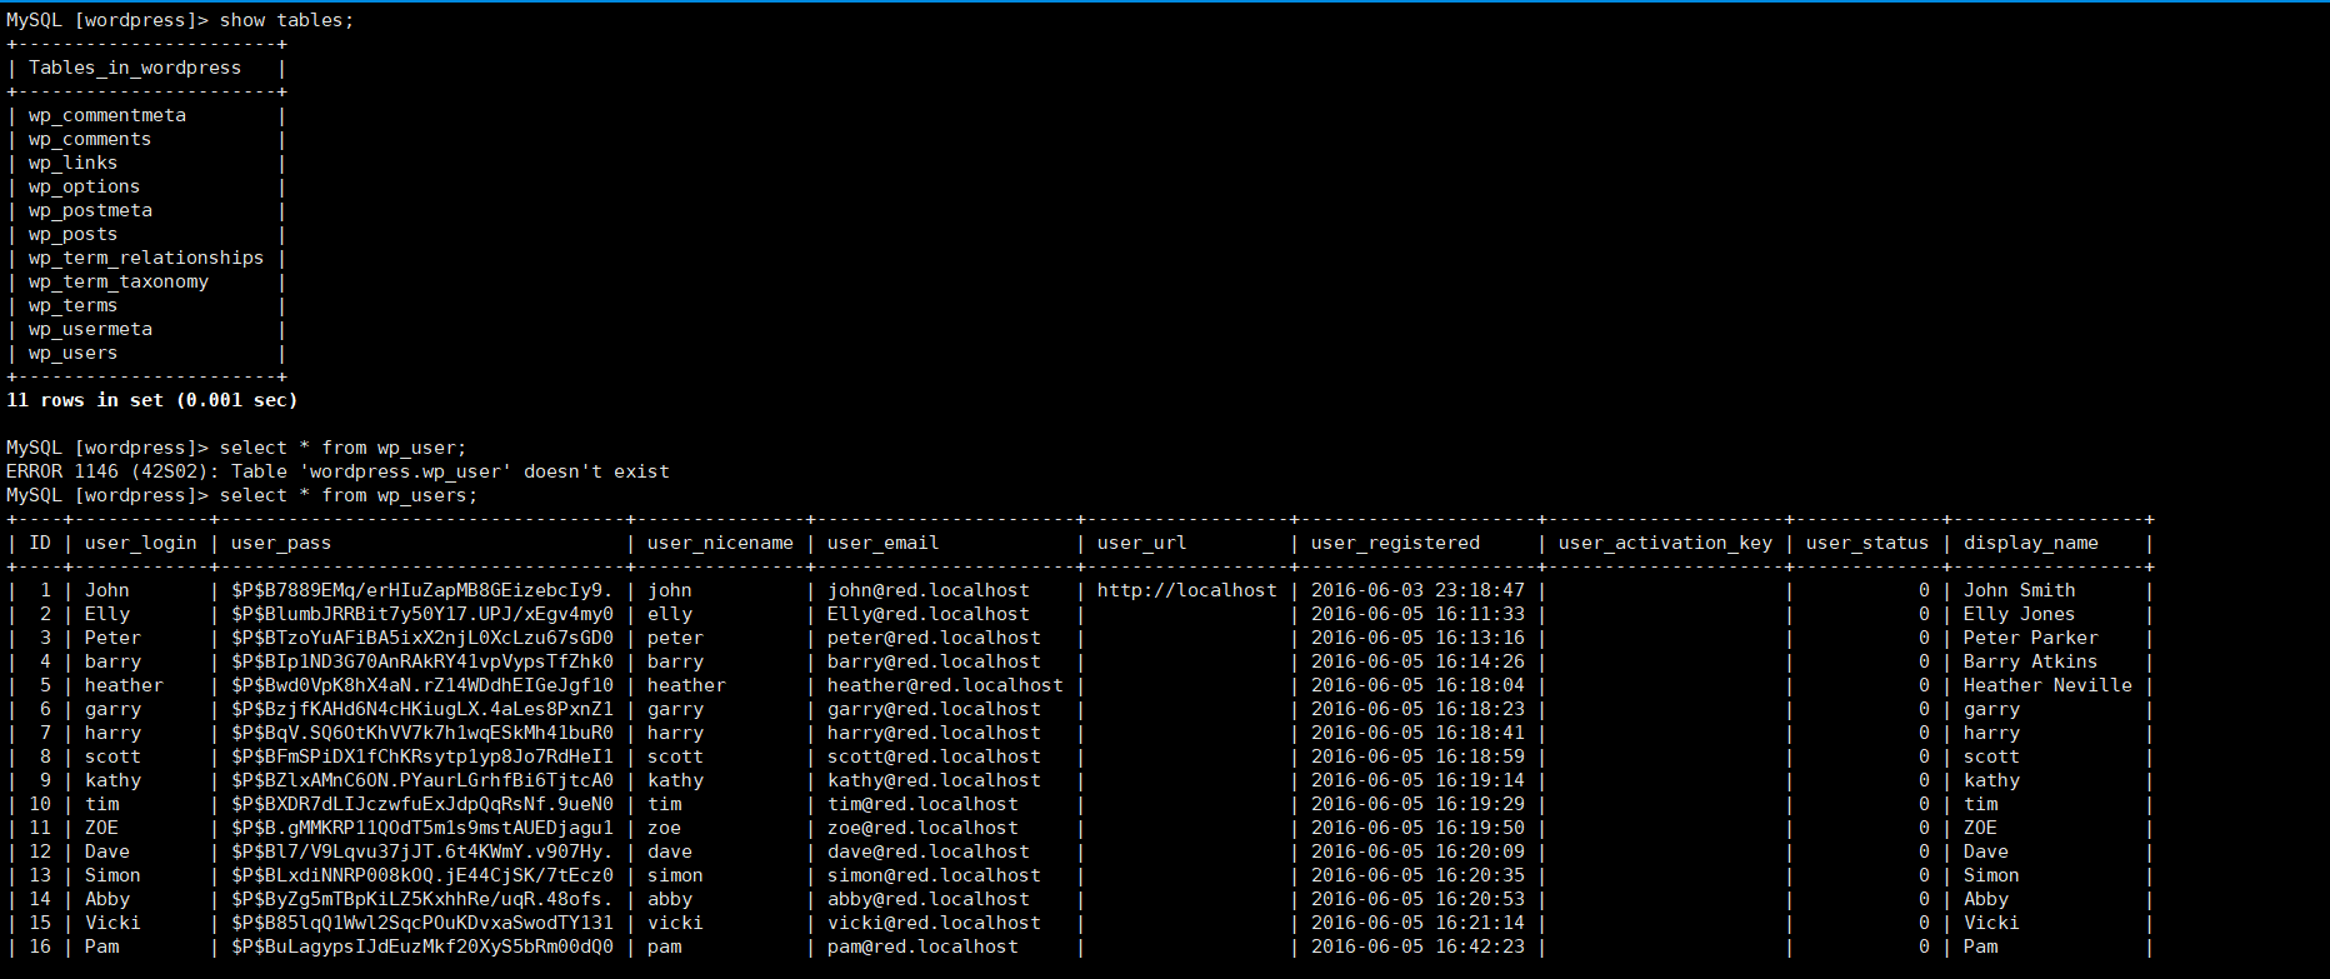Click the display_name column header
The width and height of the screenshot is (2330, 980).
(x=2031, y=543)
